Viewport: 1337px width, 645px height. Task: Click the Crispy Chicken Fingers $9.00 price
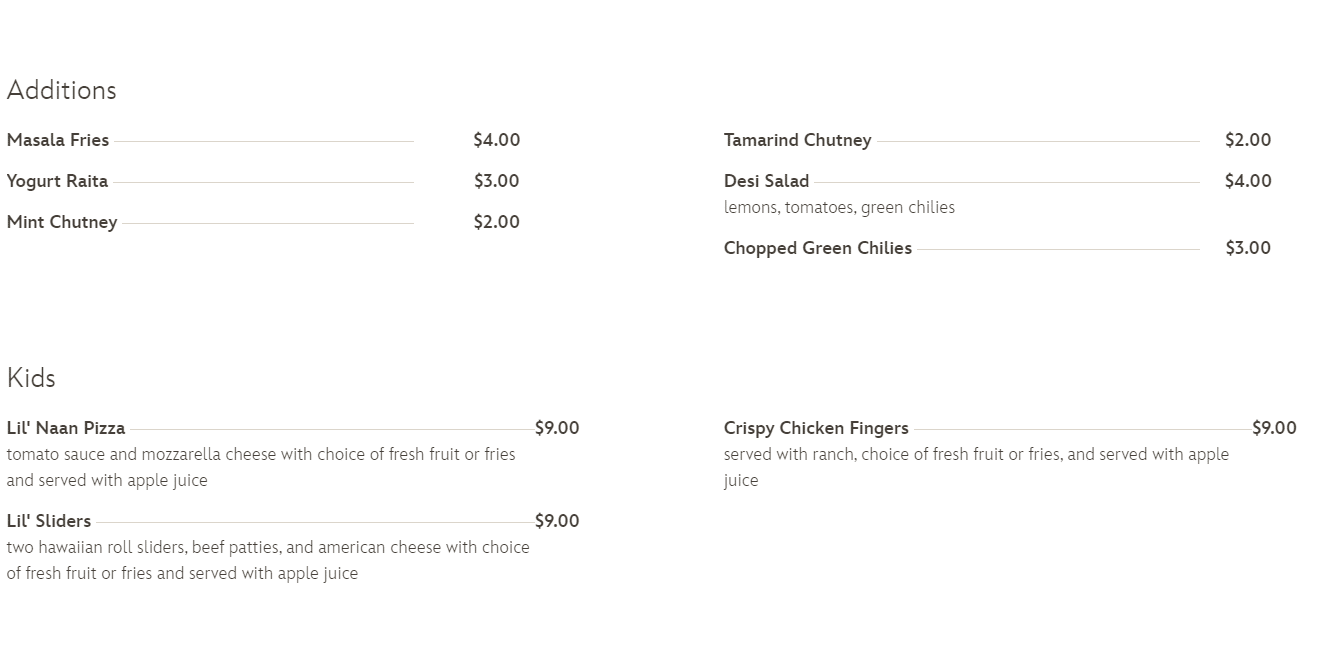[x=1274, y=428]
